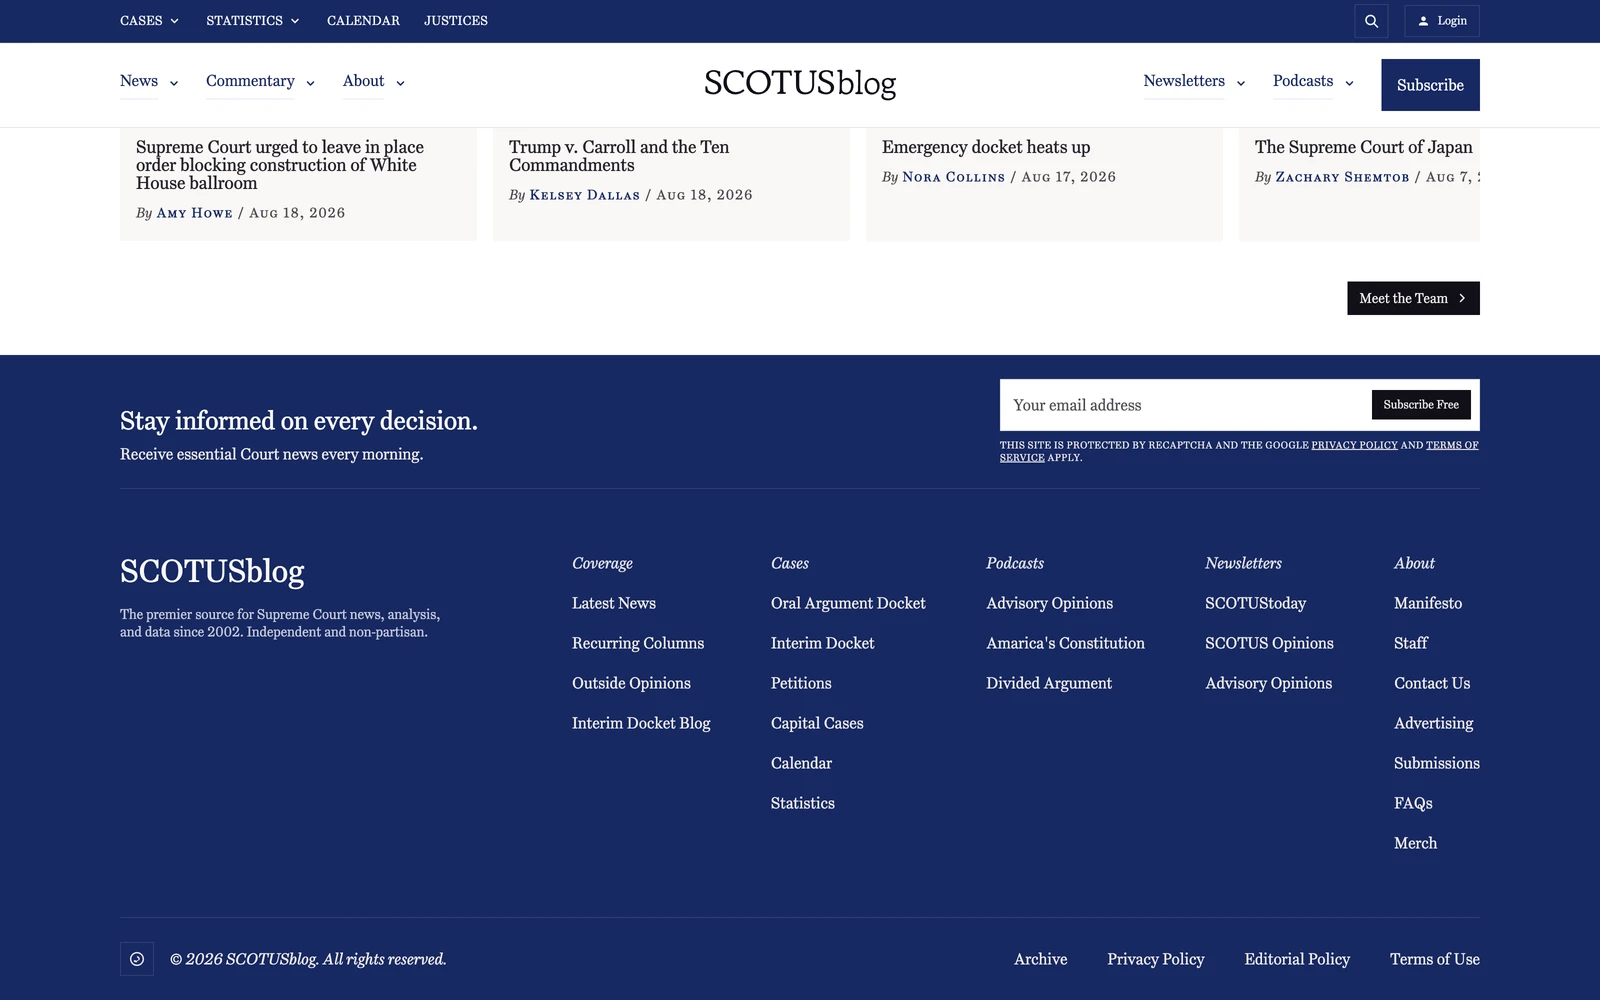Image resolution: width=1600 pixels, height=1000 pixels.
Task: View author Zachary Shemtob's page
Action: [x=1342, y=177]
